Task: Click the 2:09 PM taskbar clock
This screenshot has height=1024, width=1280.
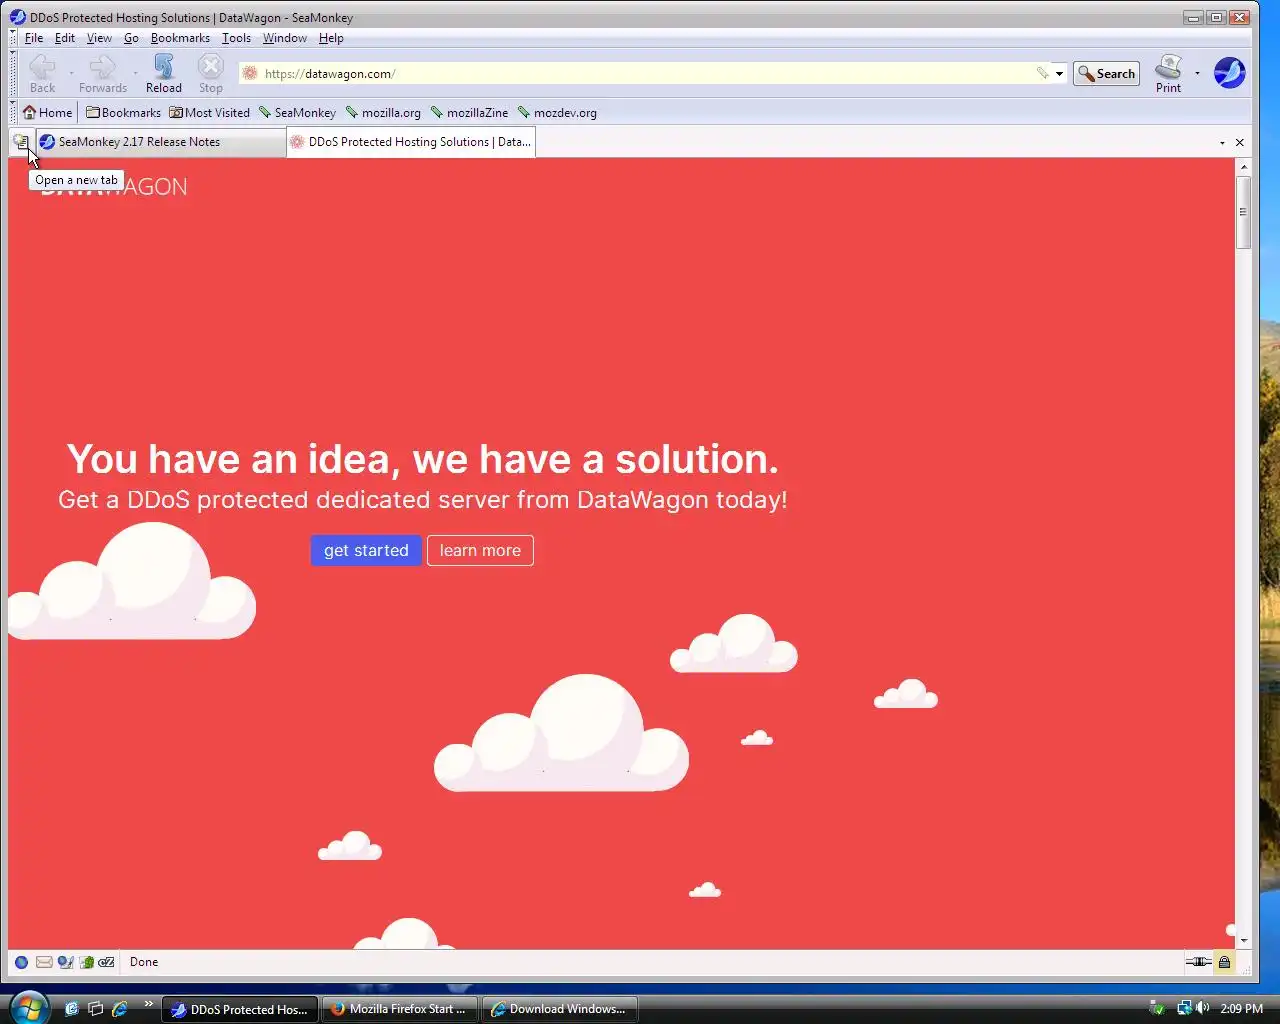Action: [x=1241, y=1009]
